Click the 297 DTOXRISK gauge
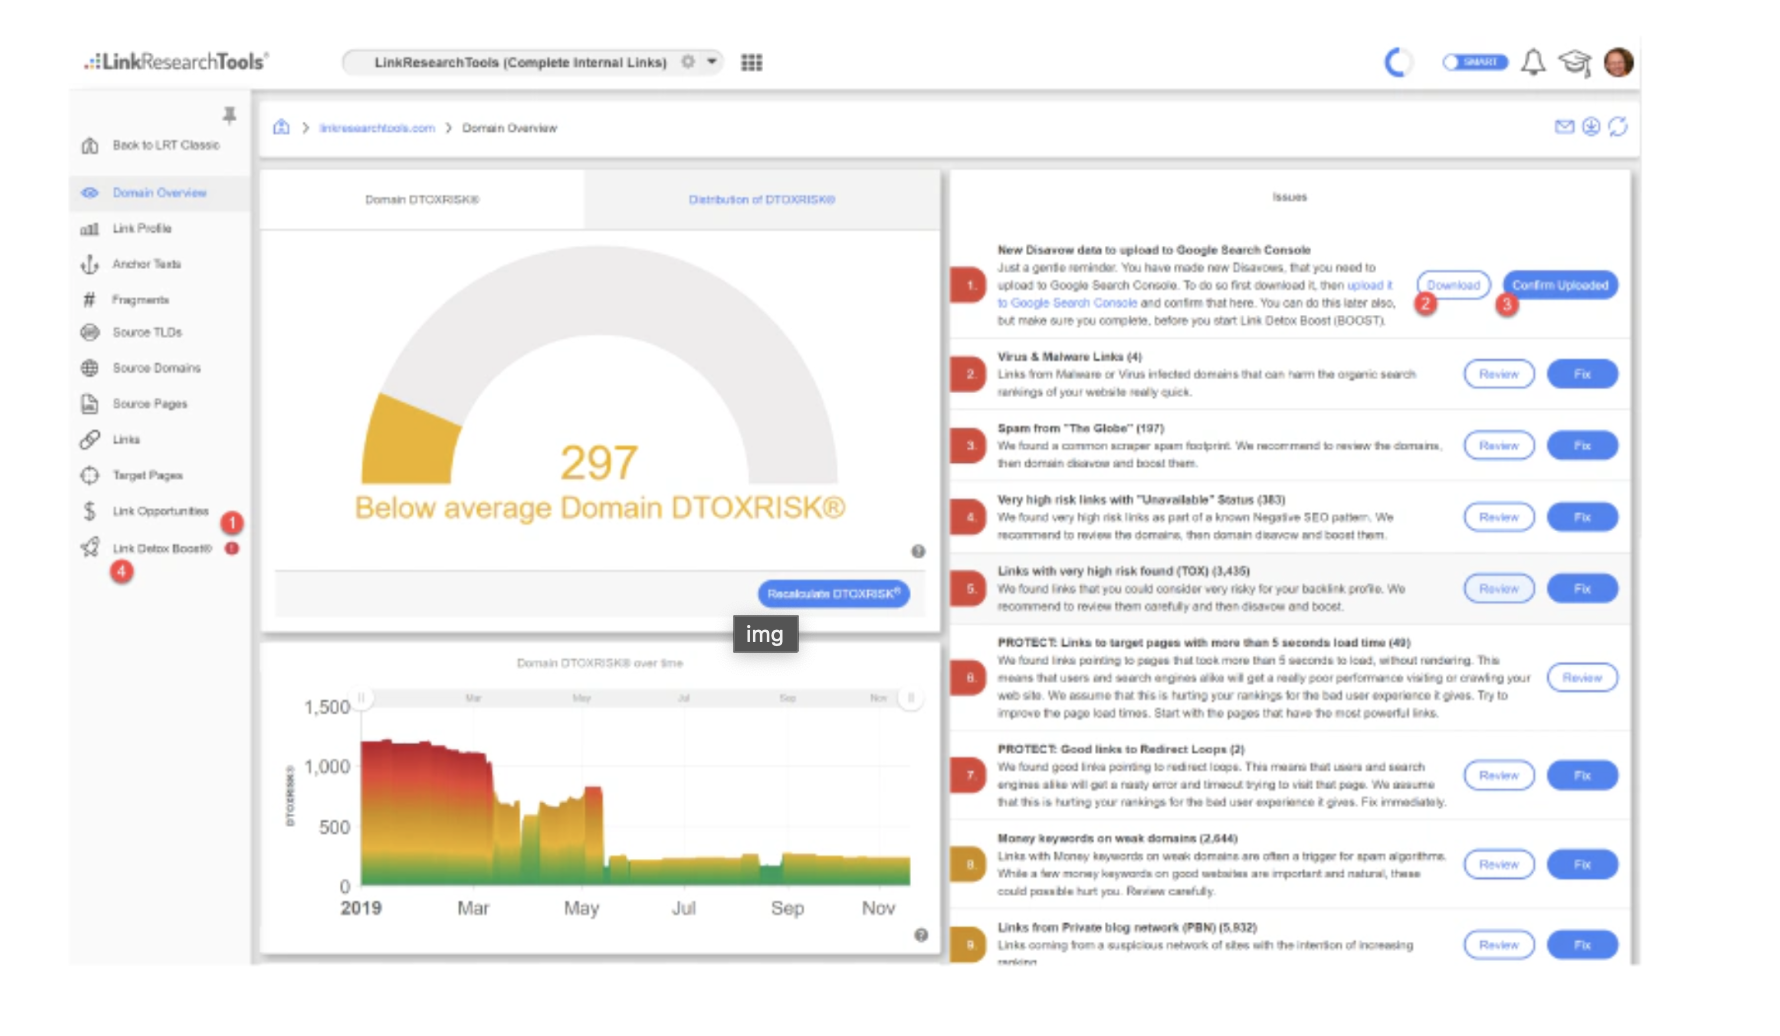 [x=599, y=365]
